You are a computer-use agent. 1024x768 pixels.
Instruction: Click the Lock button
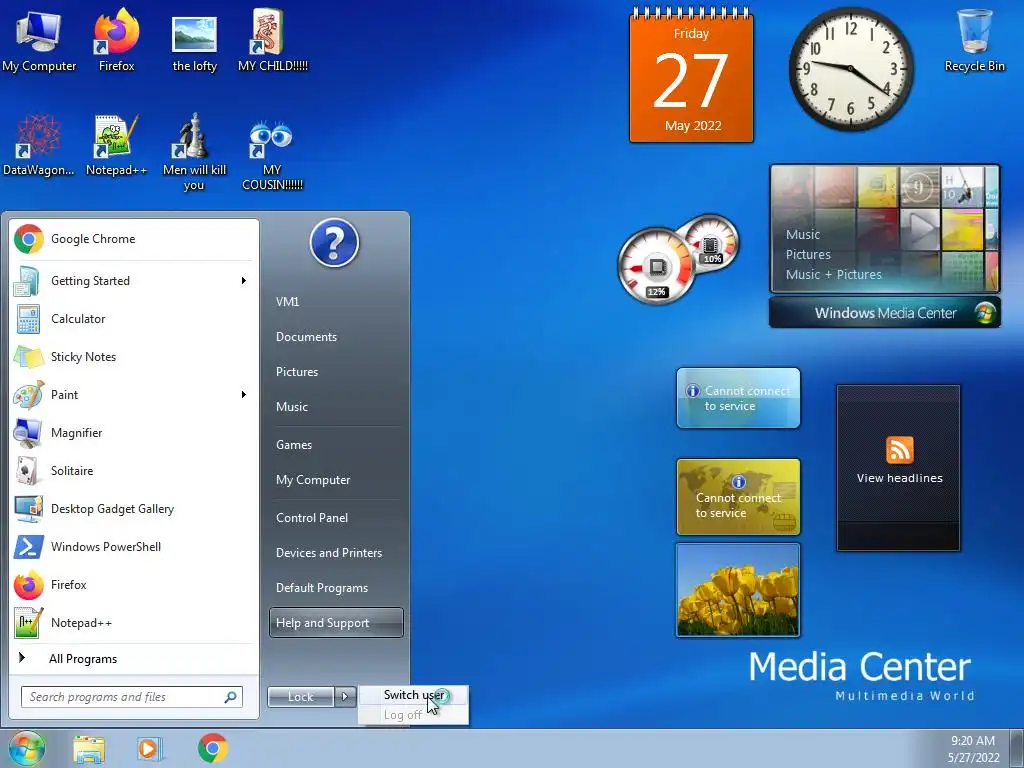click(x=301, y=697)
